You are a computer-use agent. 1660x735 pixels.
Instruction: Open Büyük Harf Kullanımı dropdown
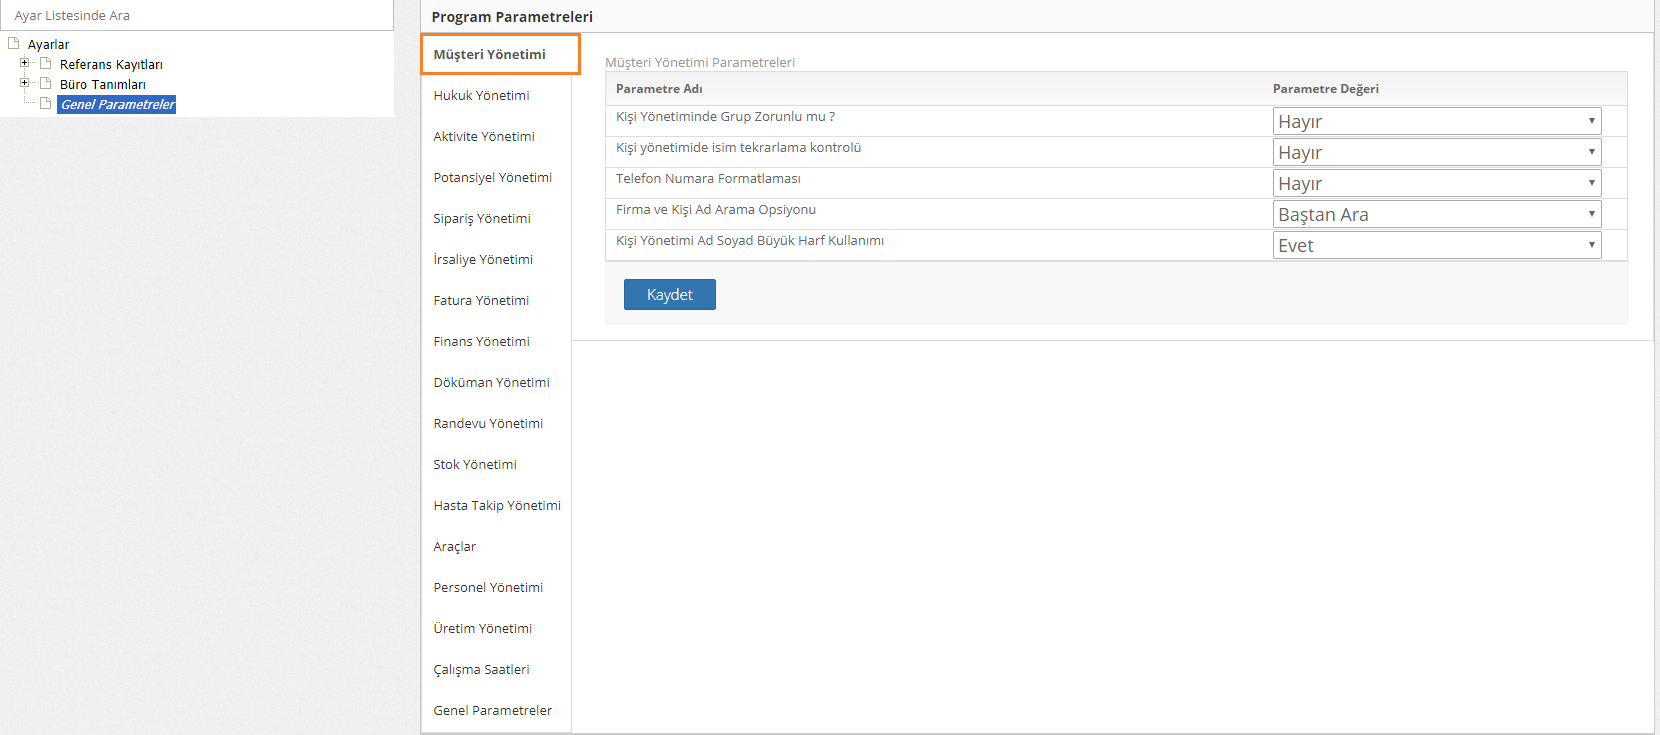click(1436, 245)
